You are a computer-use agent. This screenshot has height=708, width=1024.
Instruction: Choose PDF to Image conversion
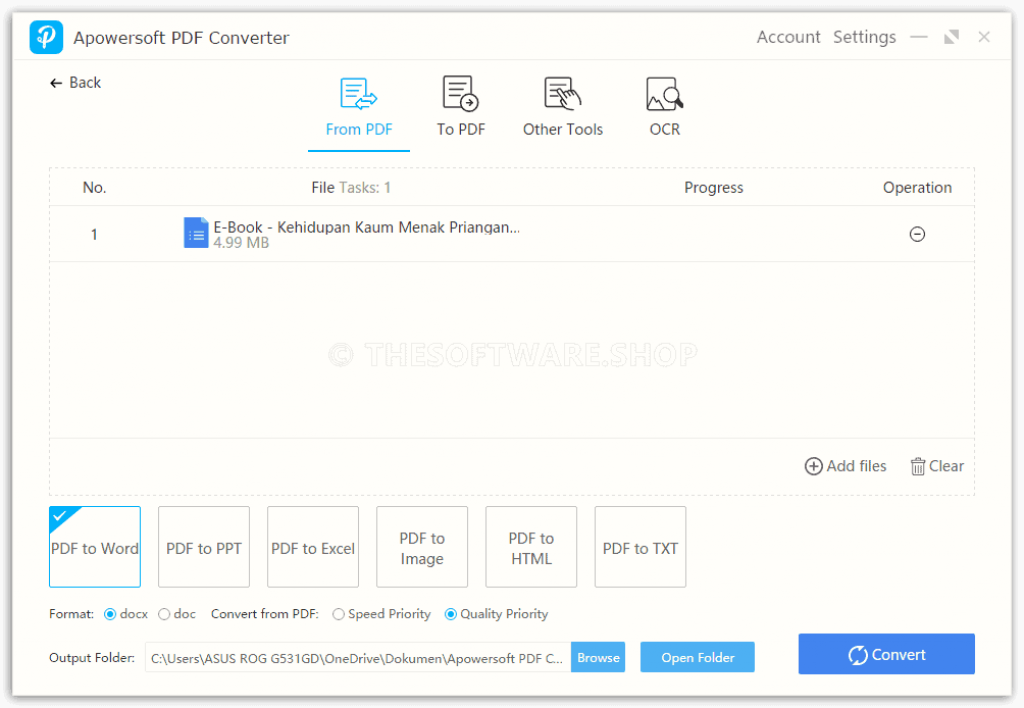pyautogui.click(x=422, y=547)
